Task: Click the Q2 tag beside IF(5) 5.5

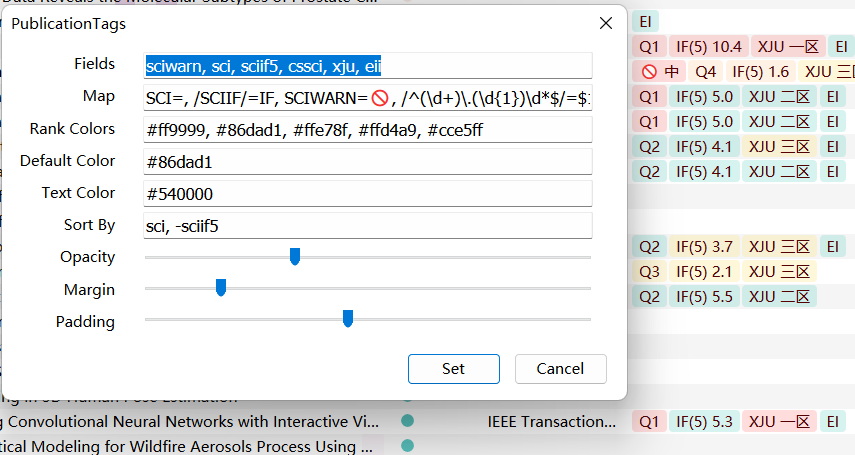Action: (649, 297)
